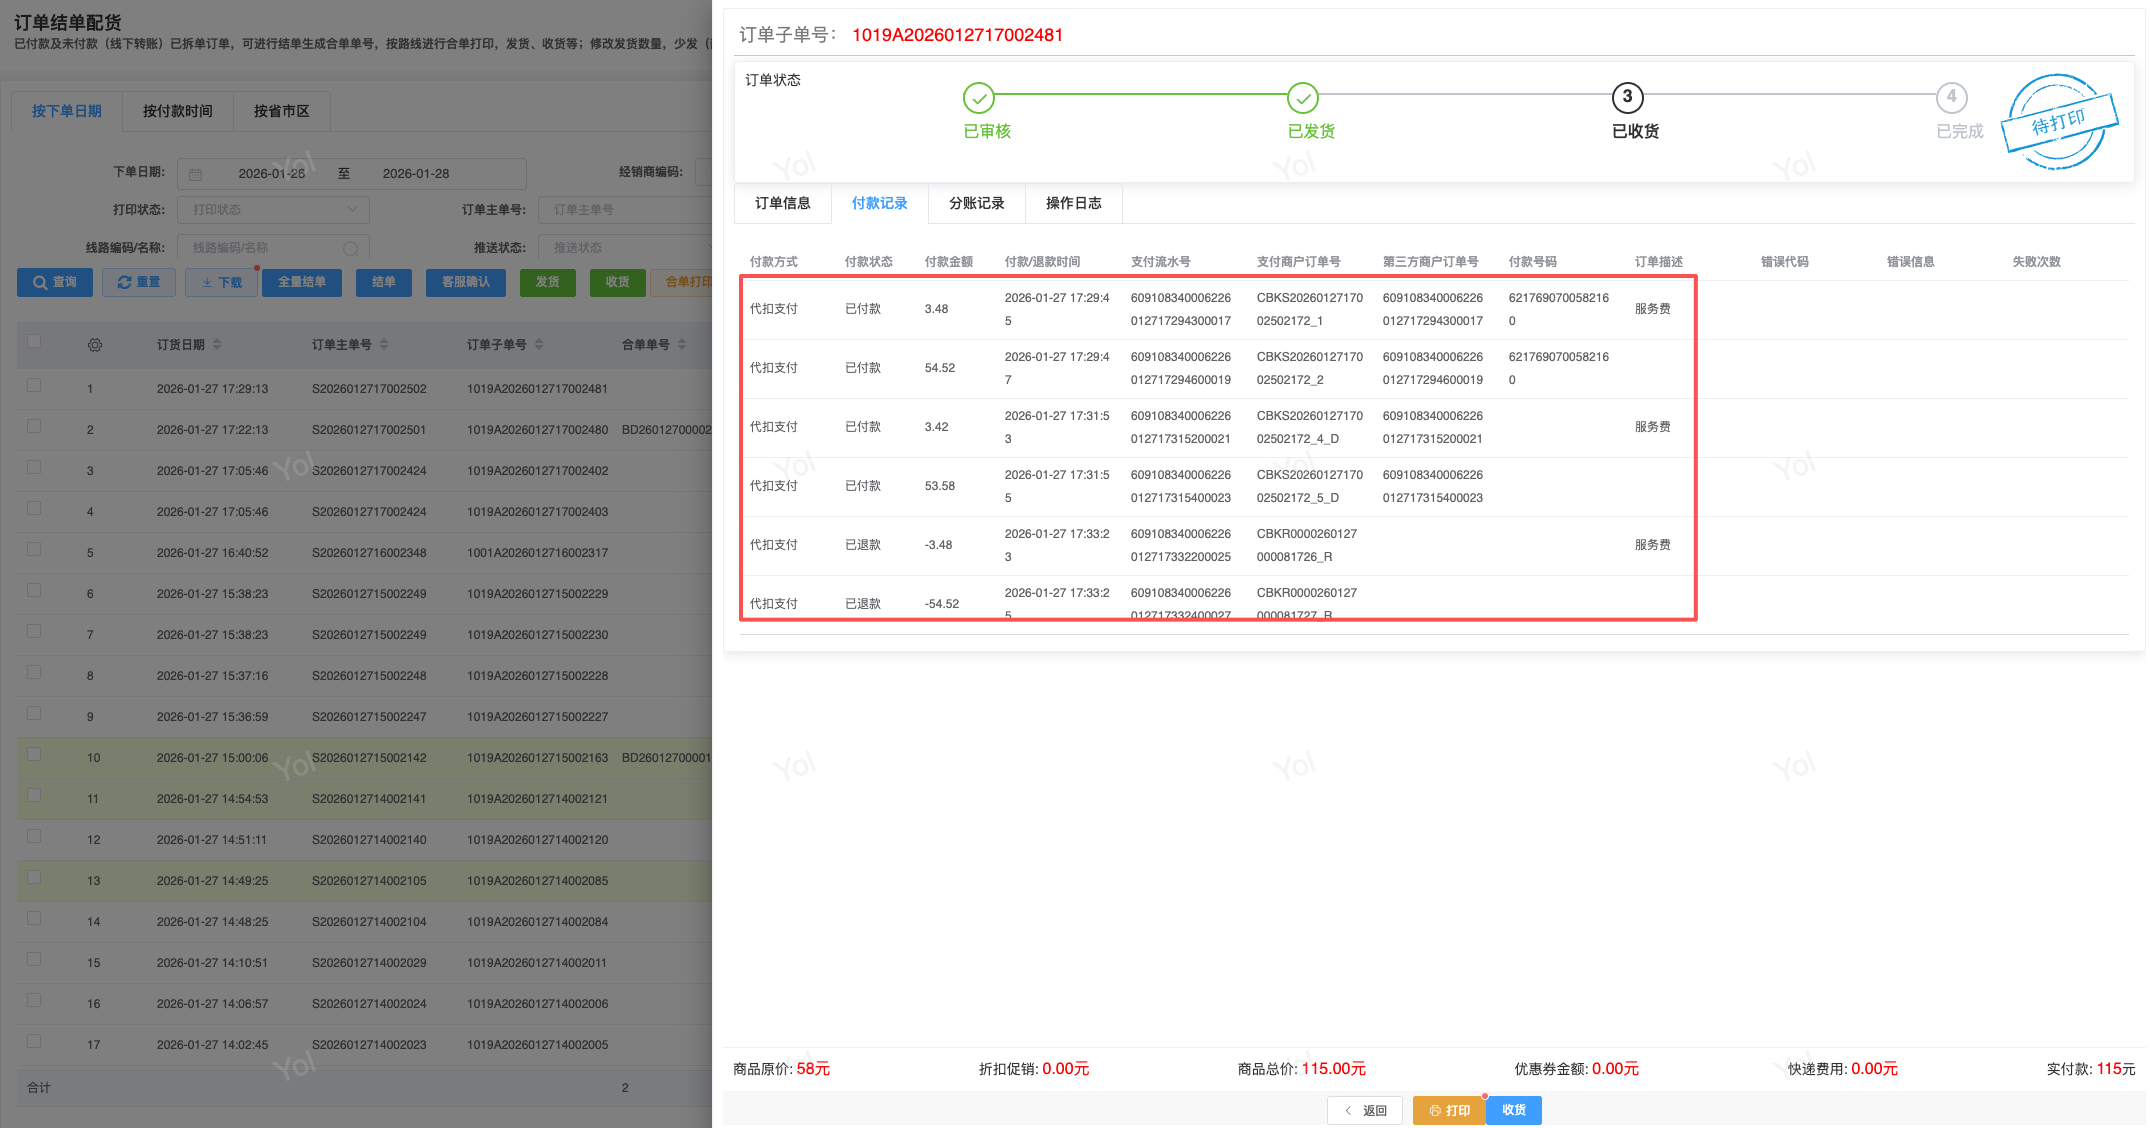Sort by 订单主单号 column arrows
Screen dimensions: 2150x1128
(x=384, y=345)
